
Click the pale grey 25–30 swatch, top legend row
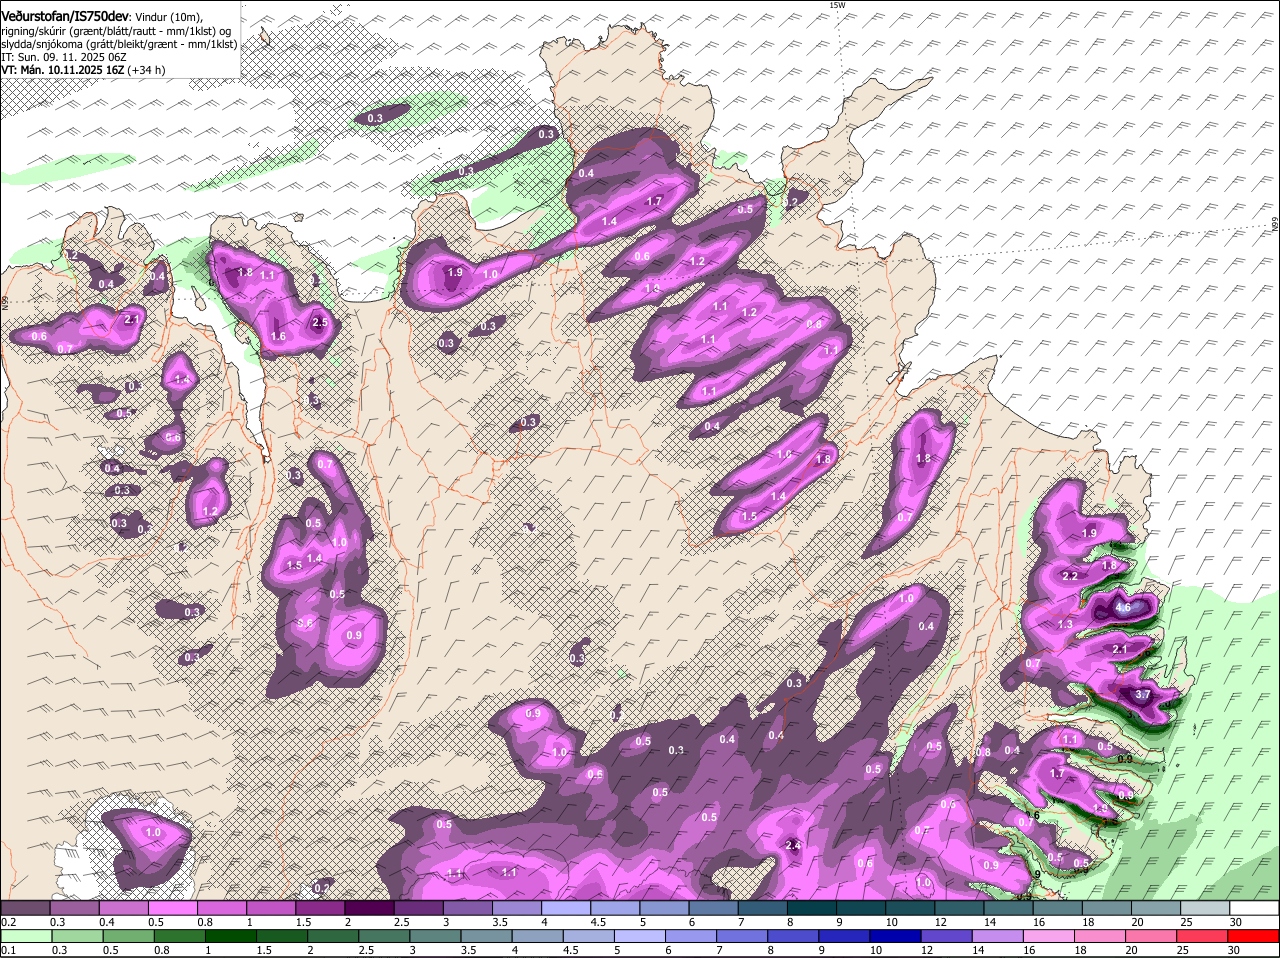1206,908
